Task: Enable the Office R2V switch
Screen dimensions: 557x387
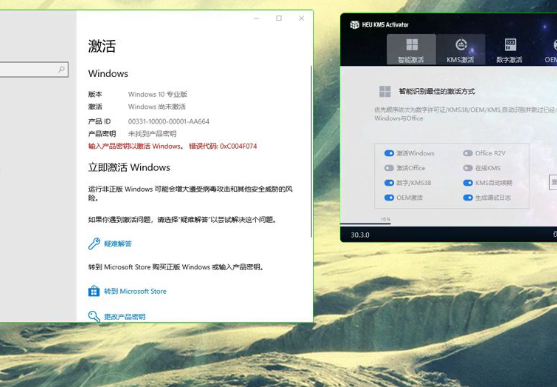Action: click(x=468, y=153)
